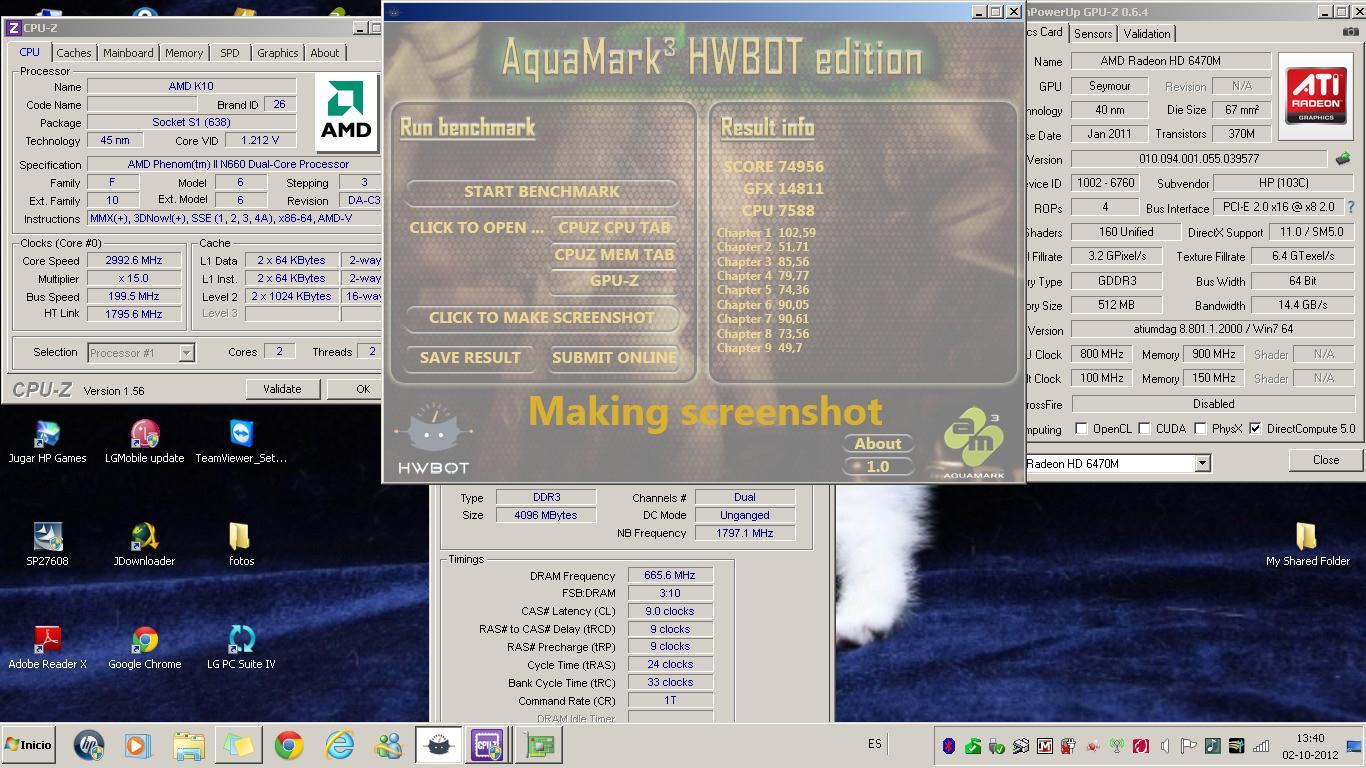The width and height of the screenshot is (1366, 768).
Task: Open the Google Chrome desktop shortcut
Action: 145,647
